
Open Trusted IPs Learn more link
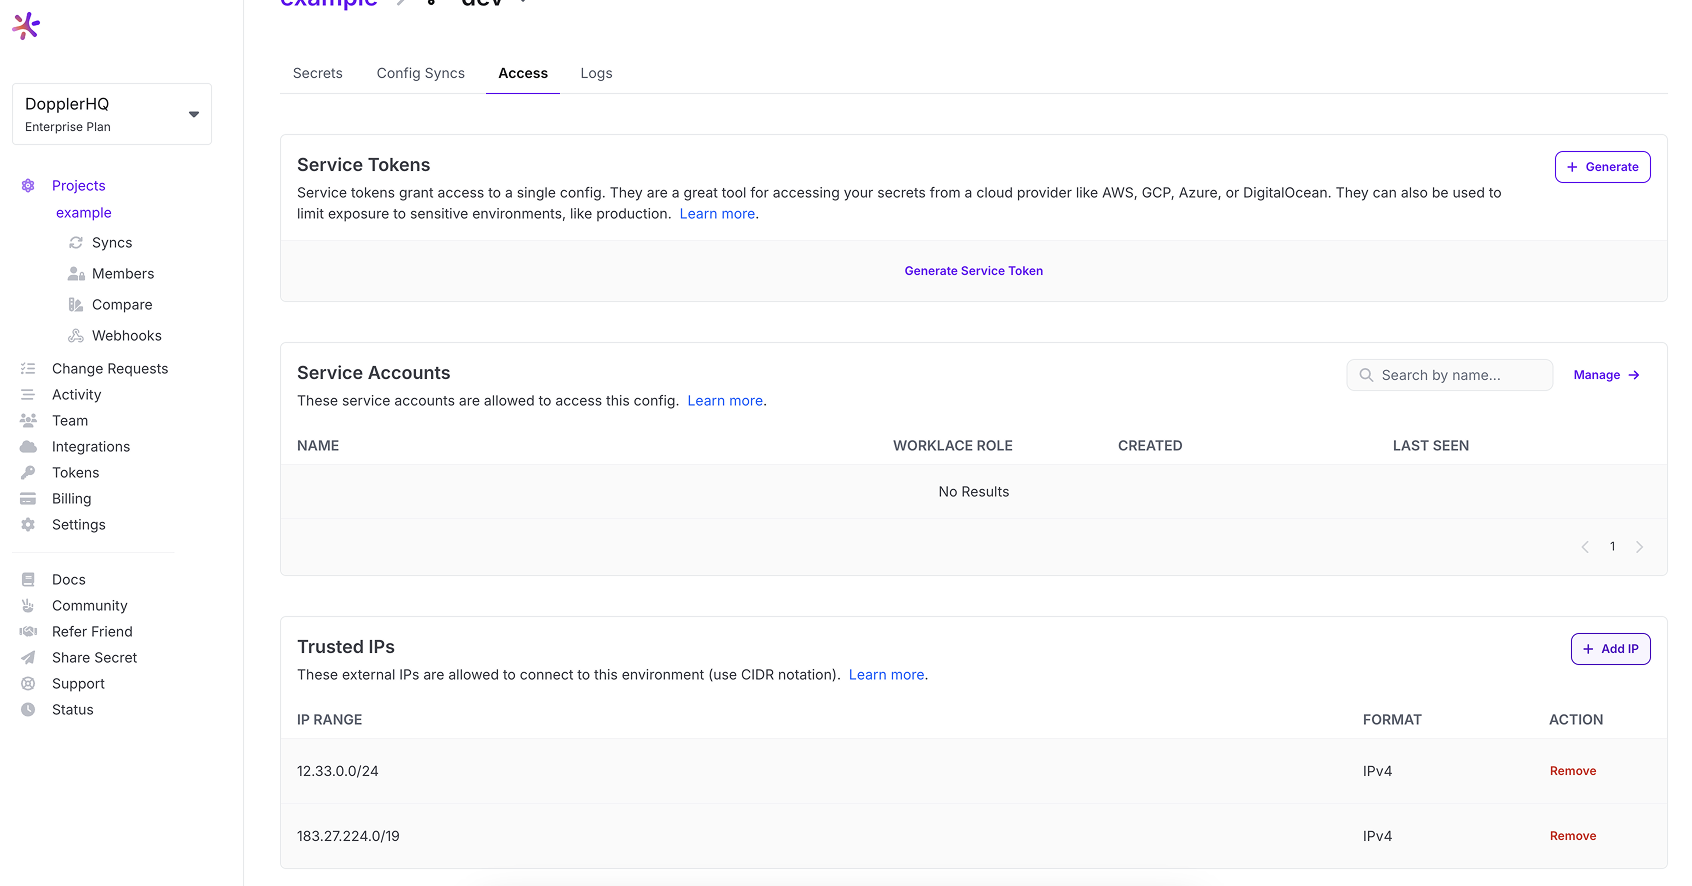pos(886,675)
